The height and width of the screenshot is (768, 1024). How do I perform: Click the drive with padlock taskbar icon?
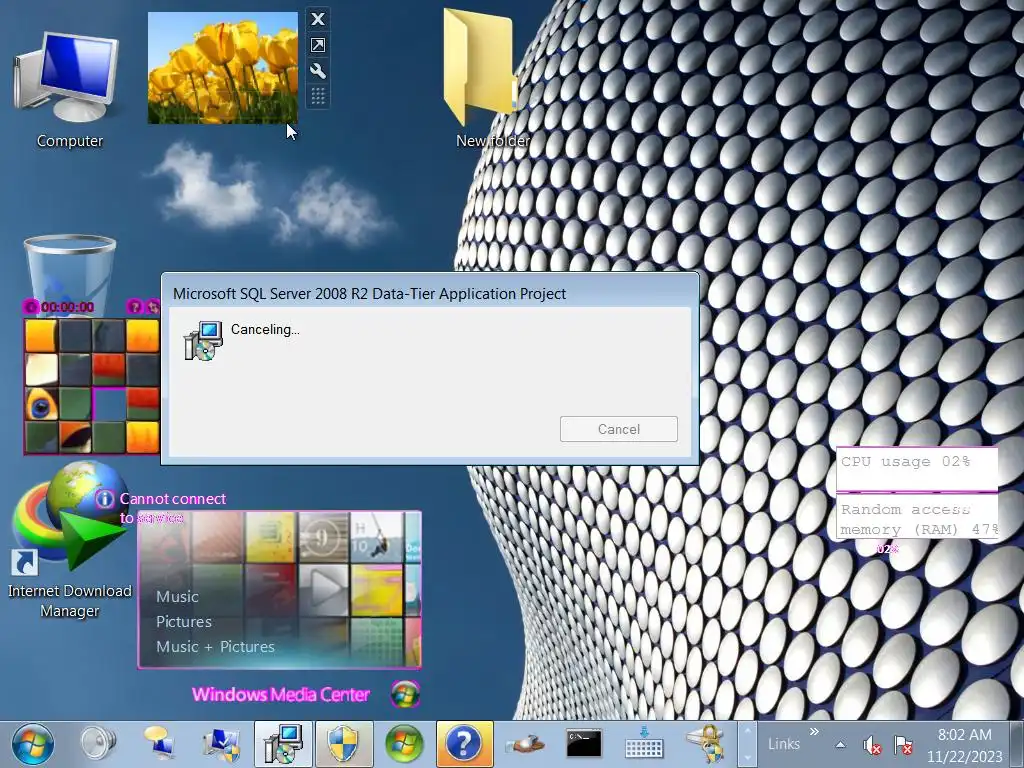click(705, 744)
